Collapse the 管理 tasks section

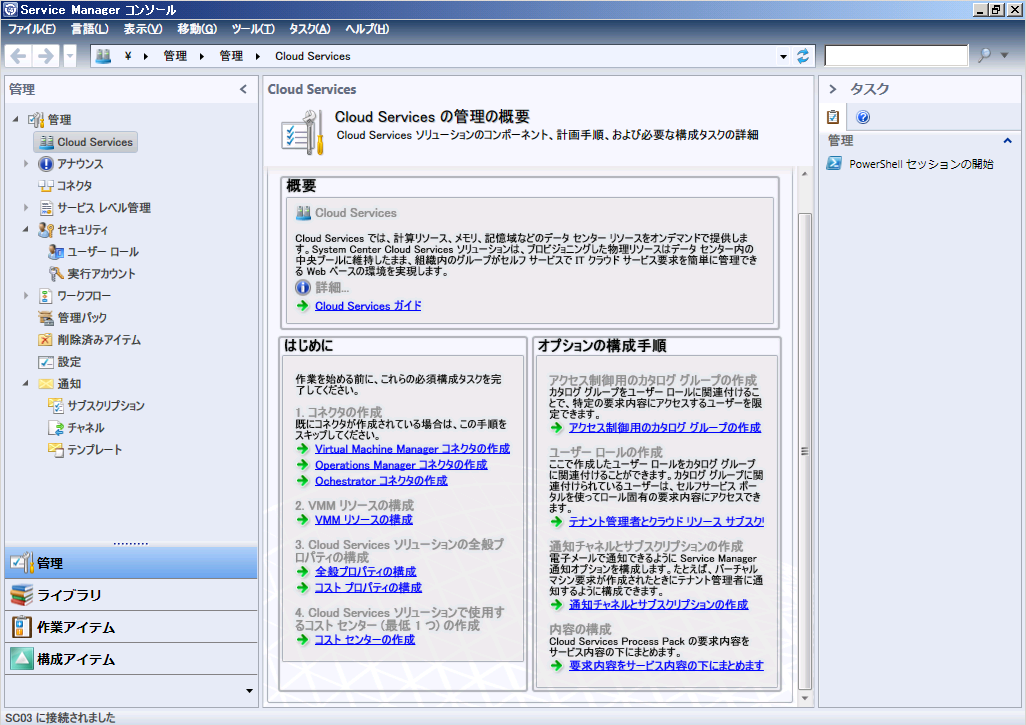1007,140
